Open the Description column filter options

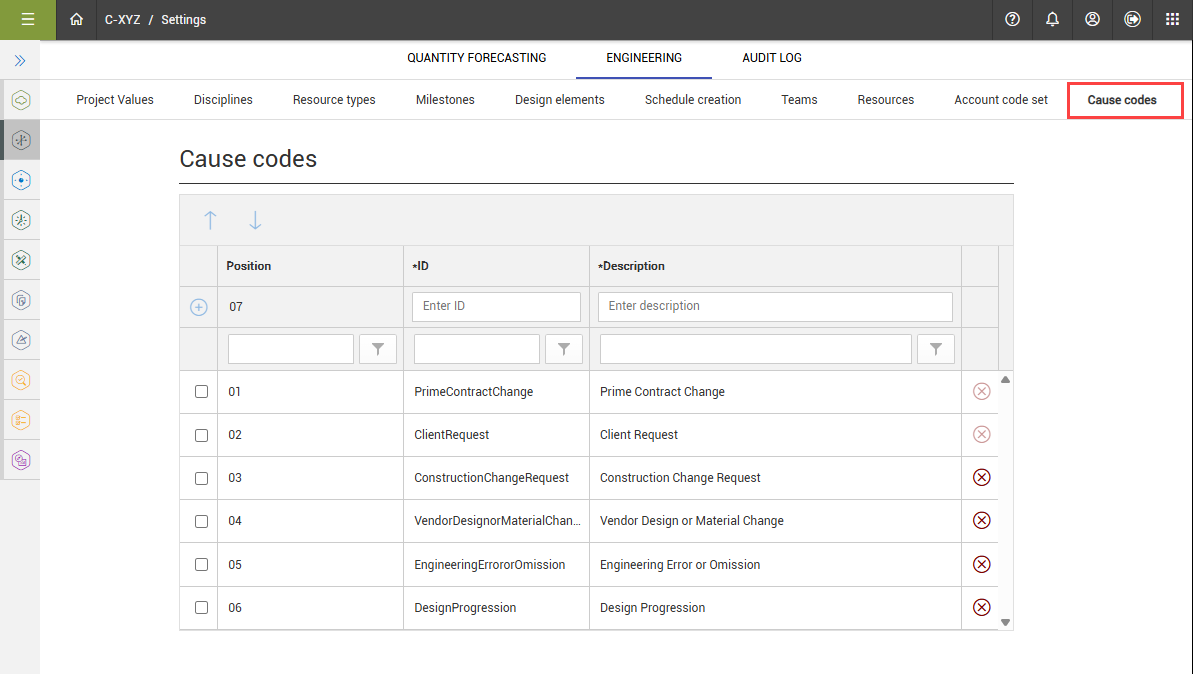(936, 349)
